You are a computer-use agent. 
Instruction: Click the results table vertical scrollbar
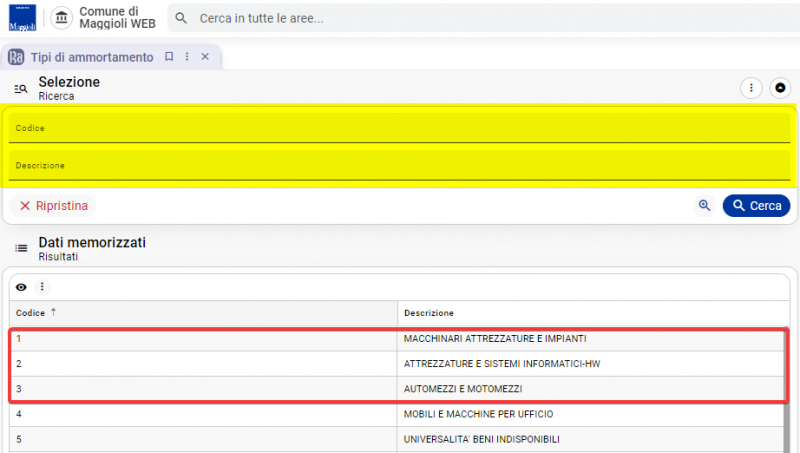787,390
